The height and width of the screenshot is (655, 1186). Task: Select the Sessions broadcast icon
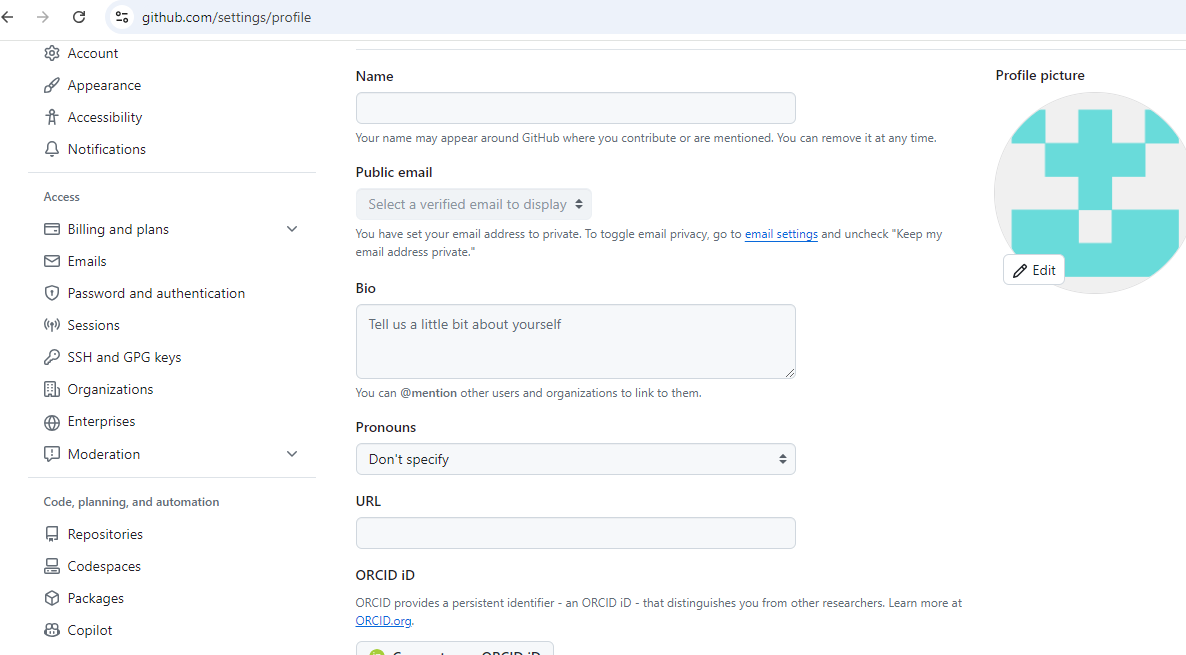(52, 325)
